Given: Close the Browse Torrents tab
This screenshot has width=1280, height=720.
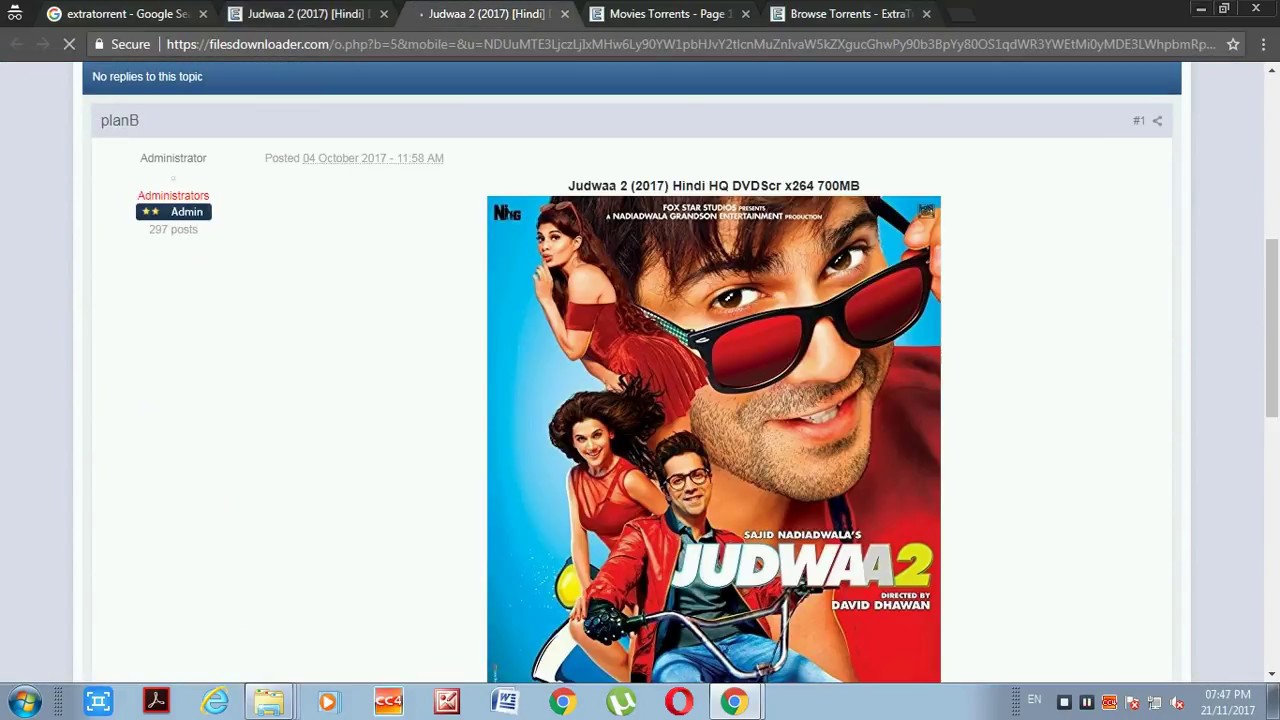Looking at the screenshot, I should tap(926, 14).
